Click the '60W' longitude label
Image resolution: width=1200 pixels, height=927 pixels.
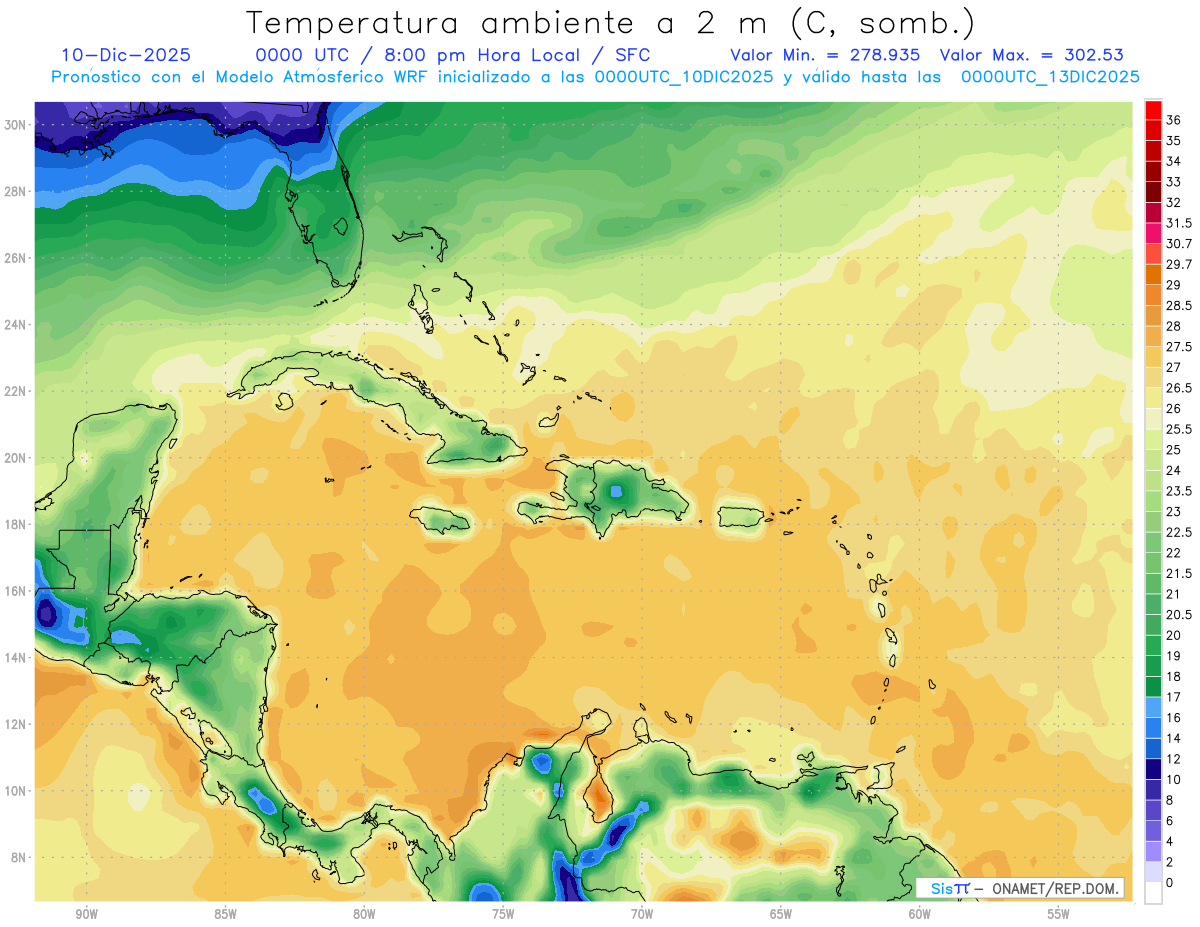point(920,914)
